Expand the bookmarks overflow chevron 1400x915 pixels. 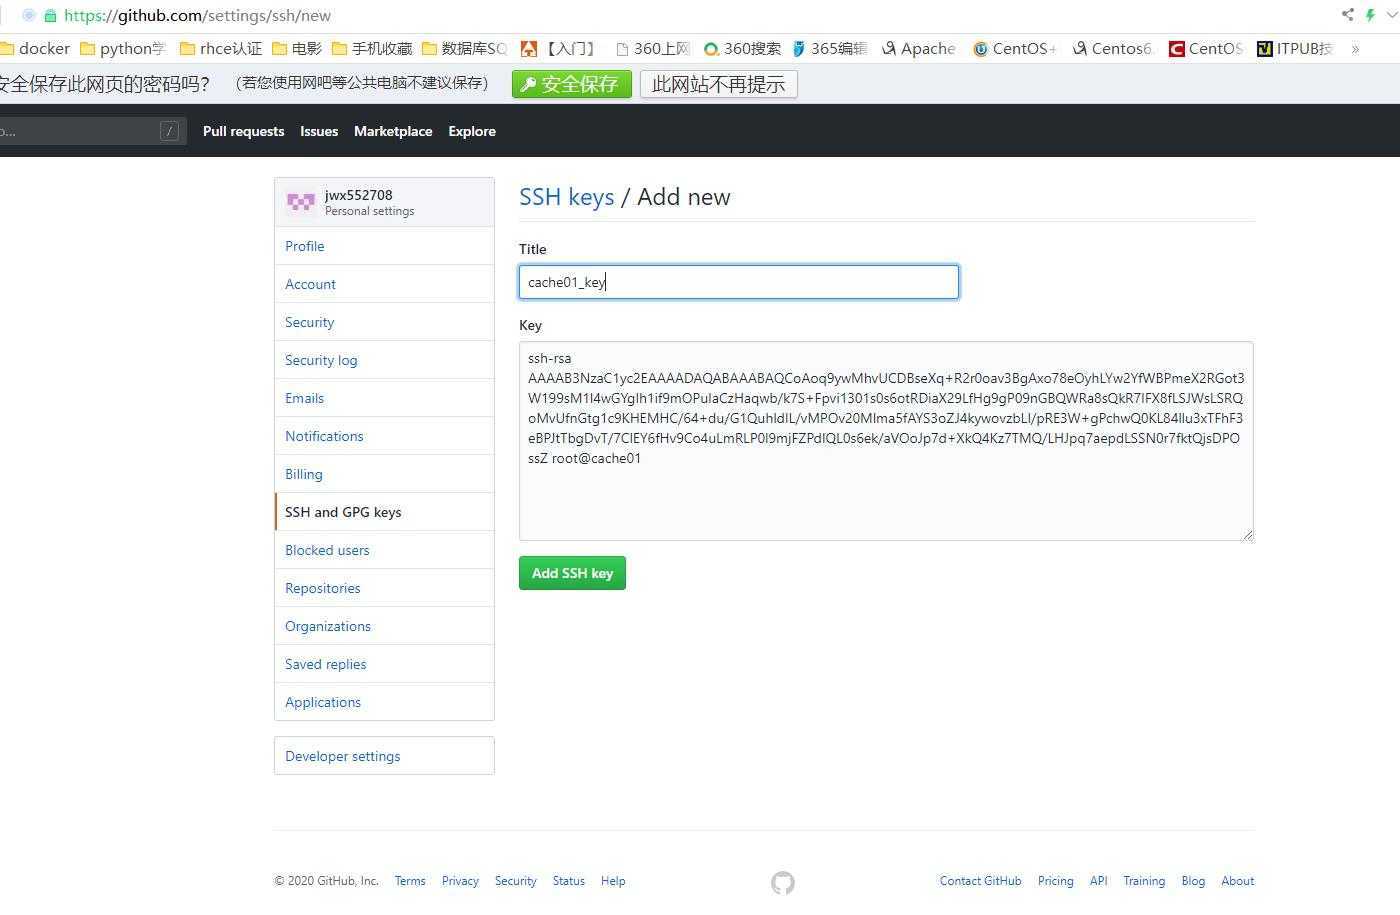tap(1355, 48)
